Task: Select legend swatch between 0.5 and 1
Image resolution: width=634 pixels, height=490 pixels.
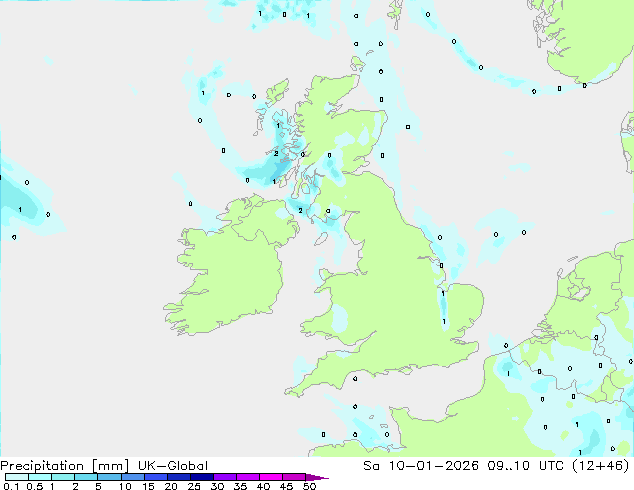Action: click(x=40, y=477)
